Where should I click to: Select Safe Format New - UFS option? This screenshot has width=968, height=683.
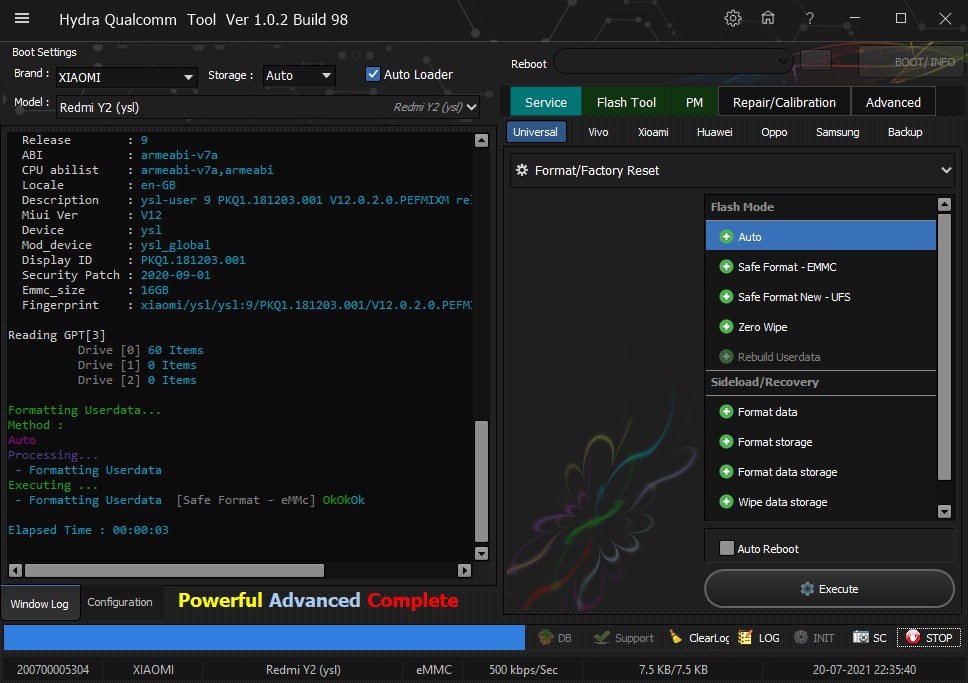click(820, 297)
